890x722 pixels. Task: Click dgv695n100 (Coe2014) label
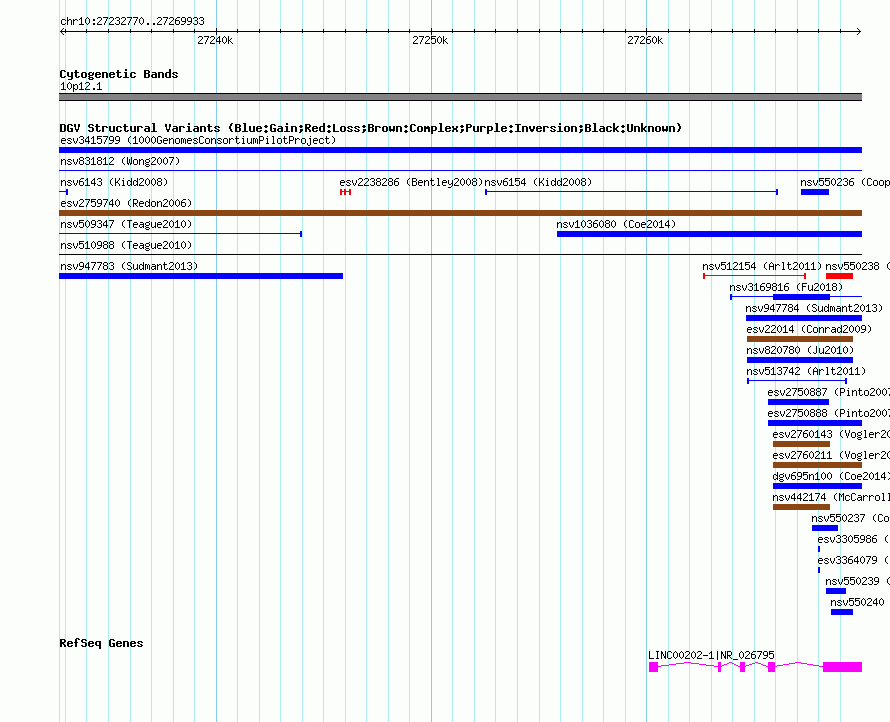tap(830, 476)
